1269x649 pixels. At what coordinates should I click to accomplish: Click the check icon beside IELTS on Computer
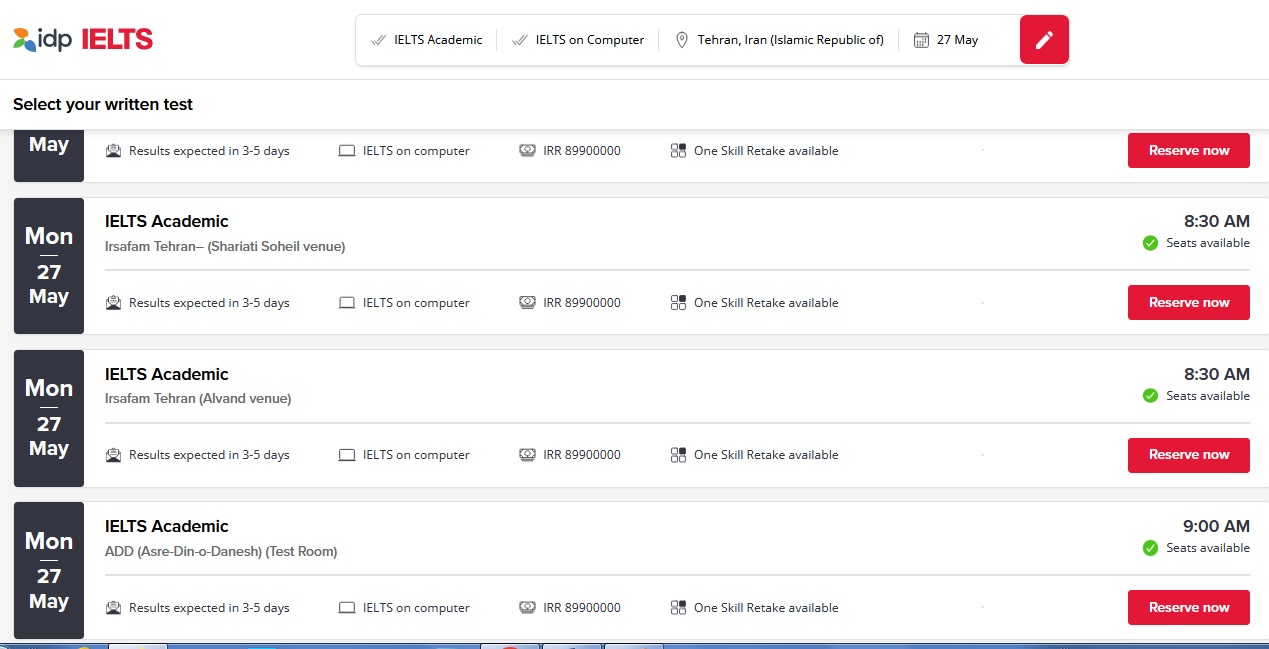[520, 40]
